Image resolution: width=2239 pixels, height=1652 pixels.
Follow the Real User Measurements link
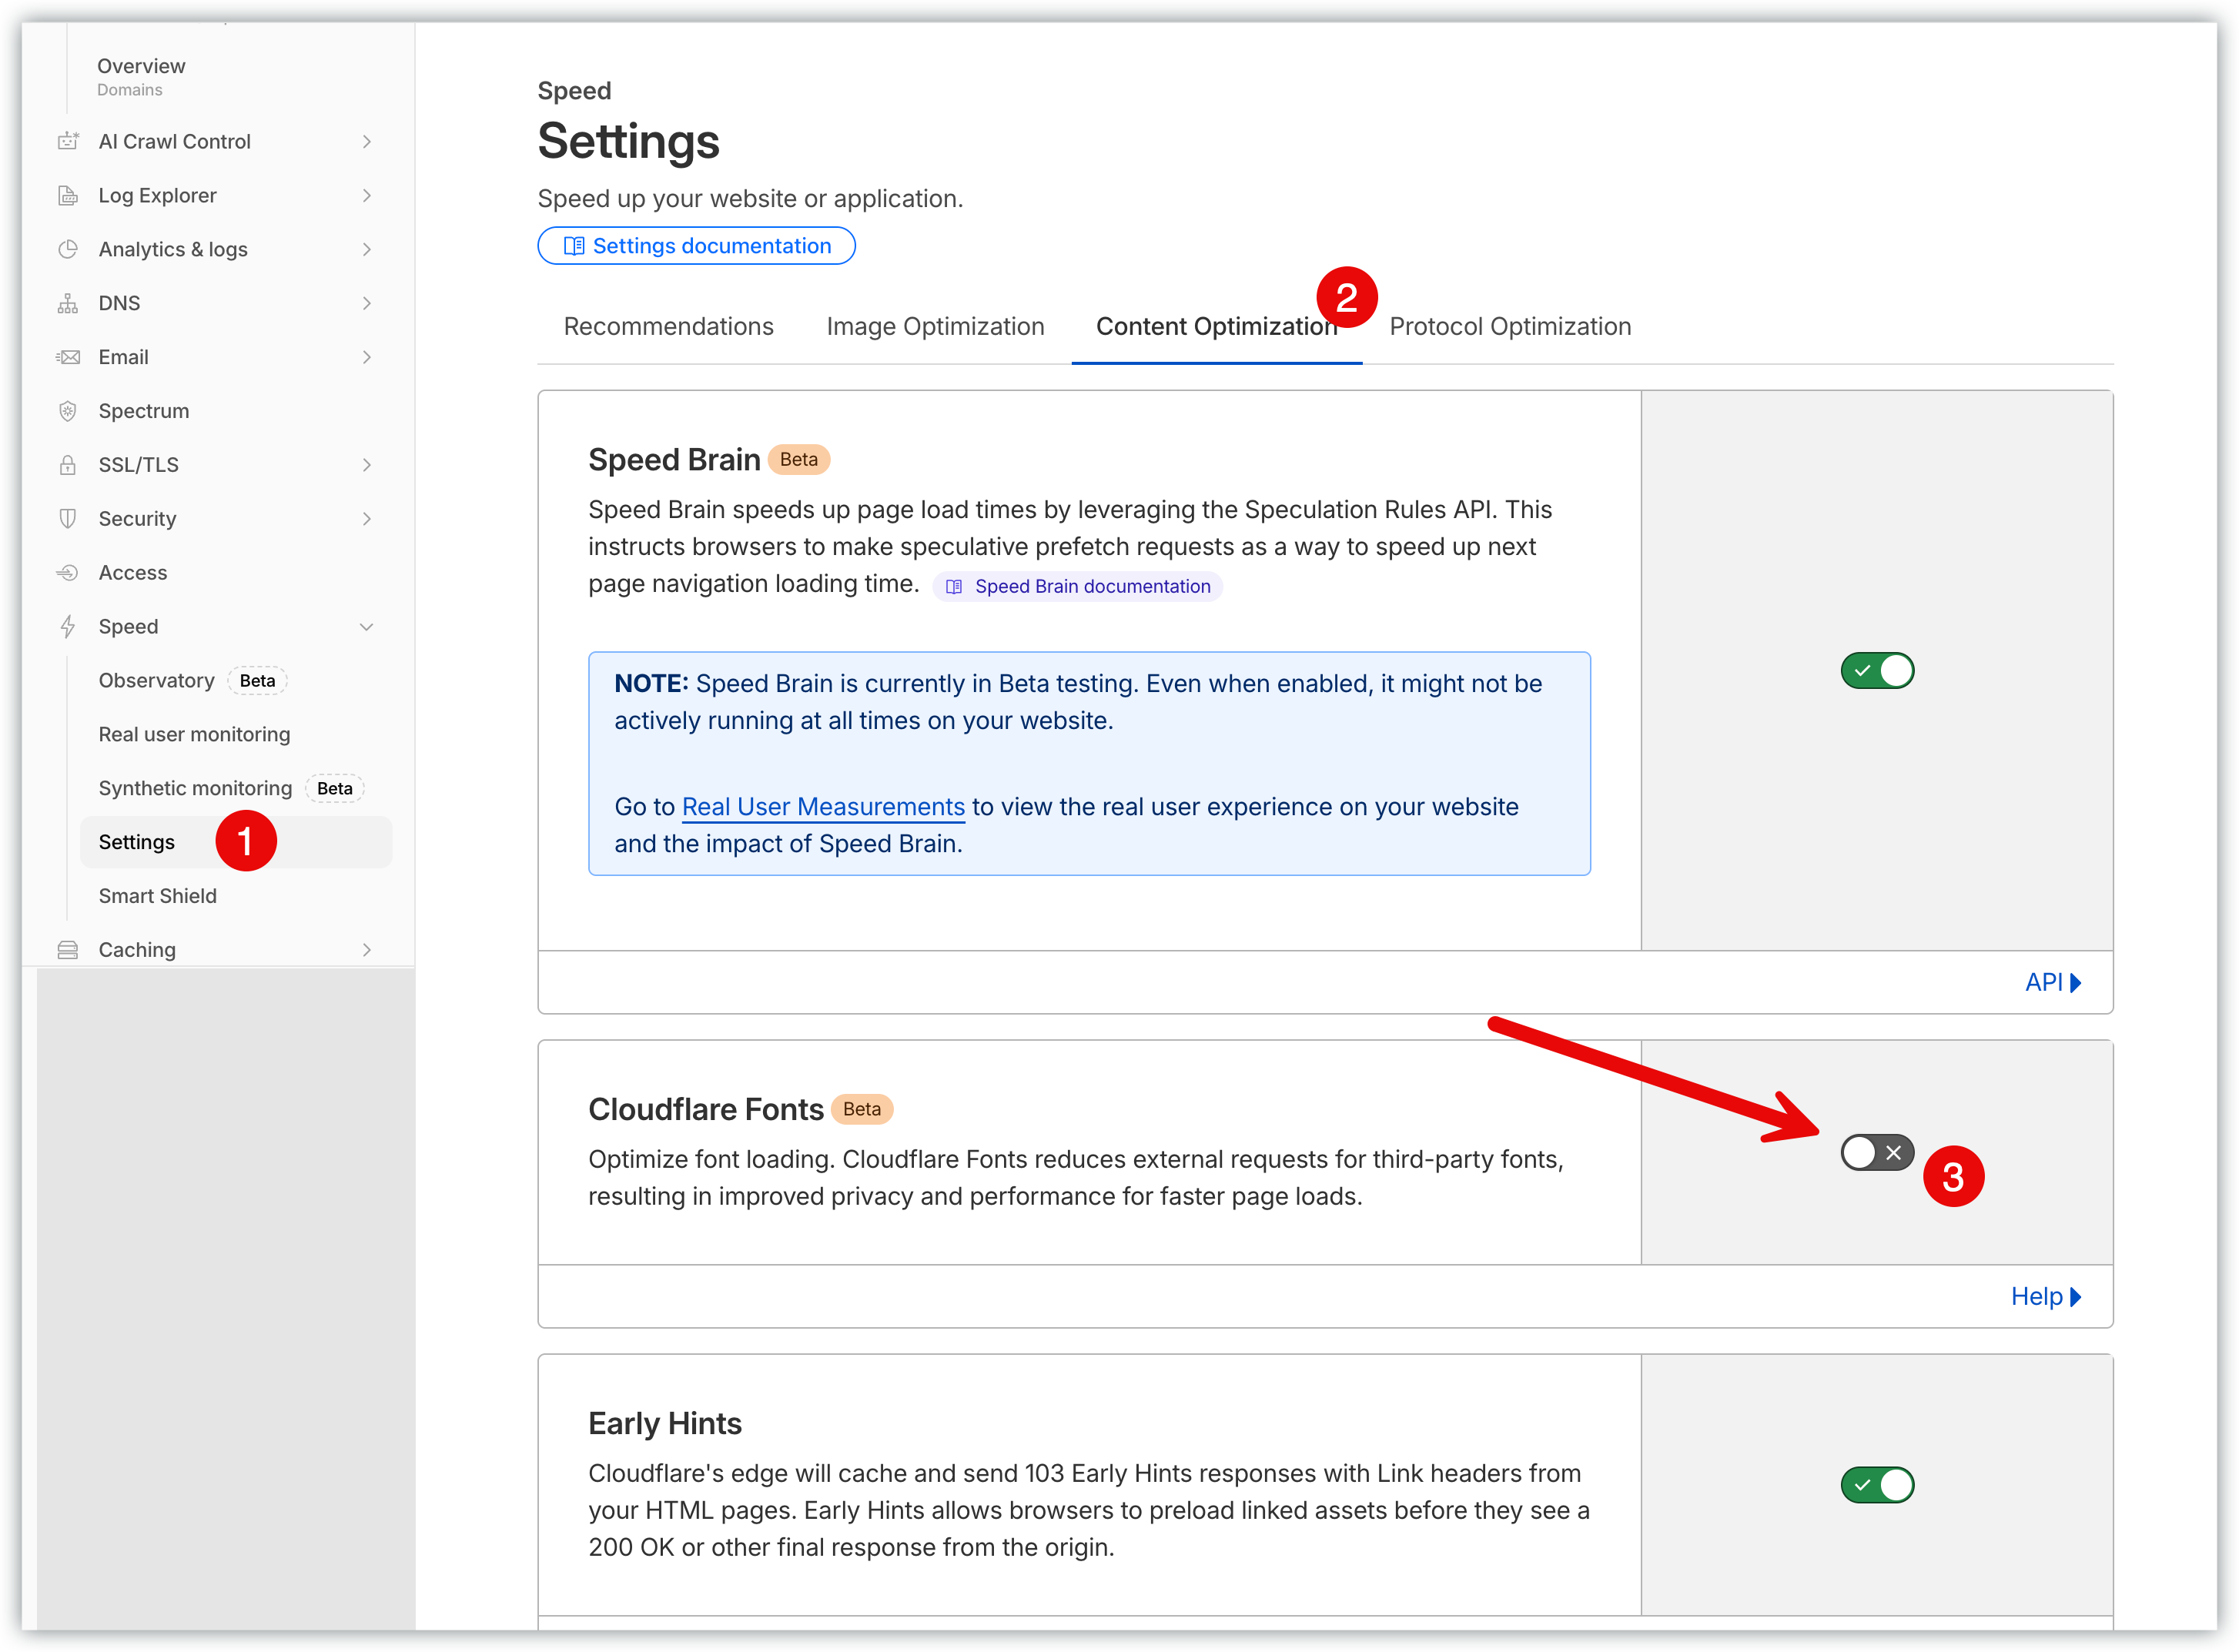tap(822, 807)
